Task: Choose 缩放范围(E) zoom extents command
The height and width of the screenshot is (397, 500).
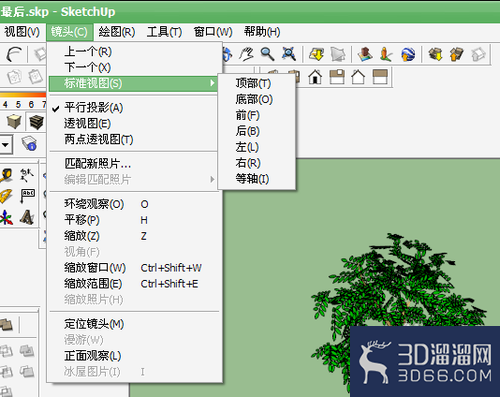Action: pos(133,284)
